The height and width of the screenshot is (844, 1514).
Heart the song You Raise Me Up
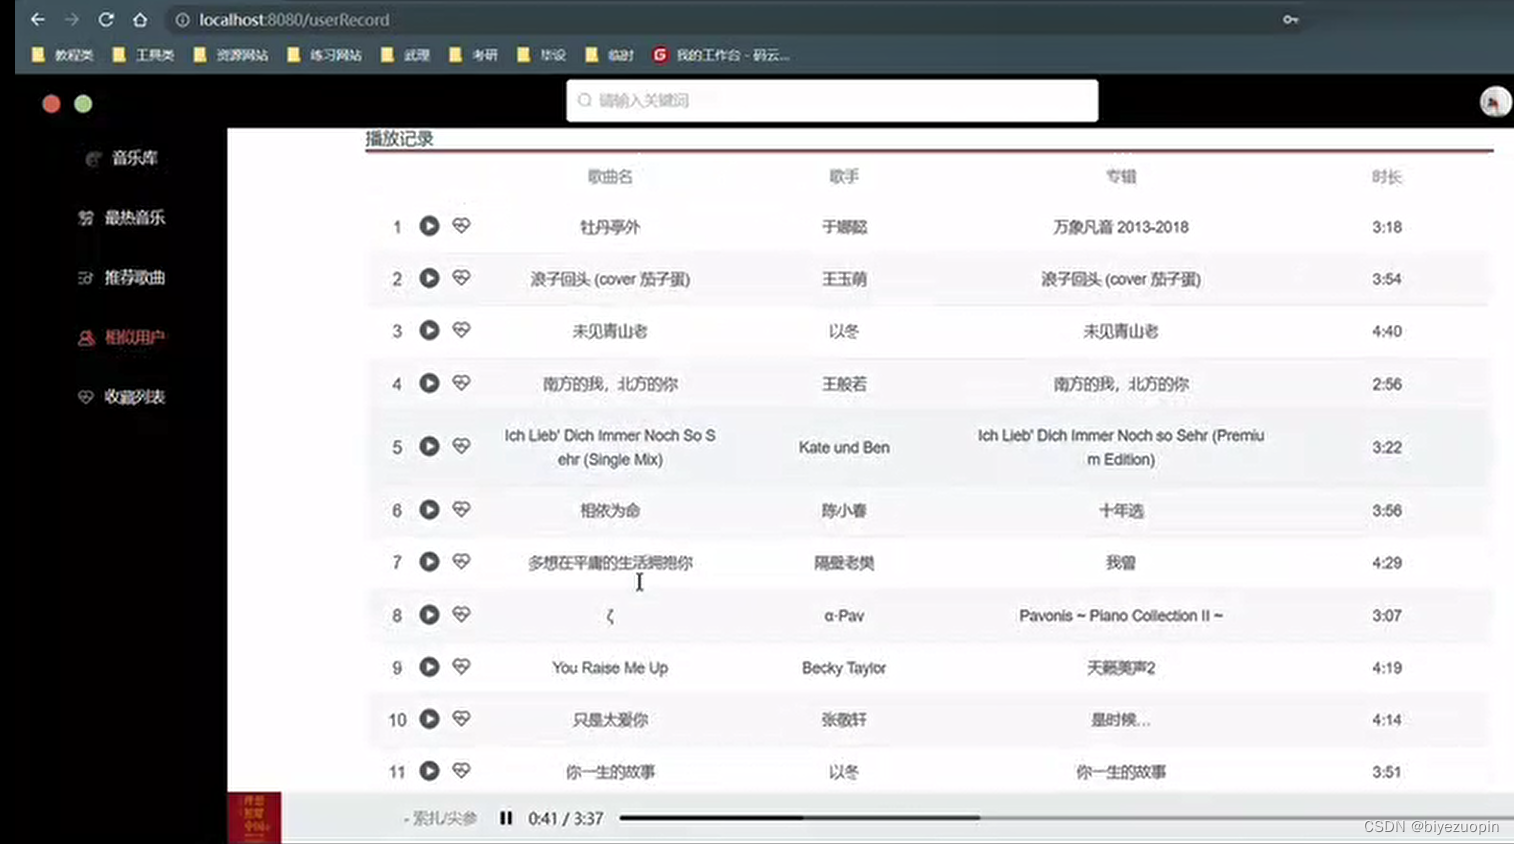tap(461, 667)
